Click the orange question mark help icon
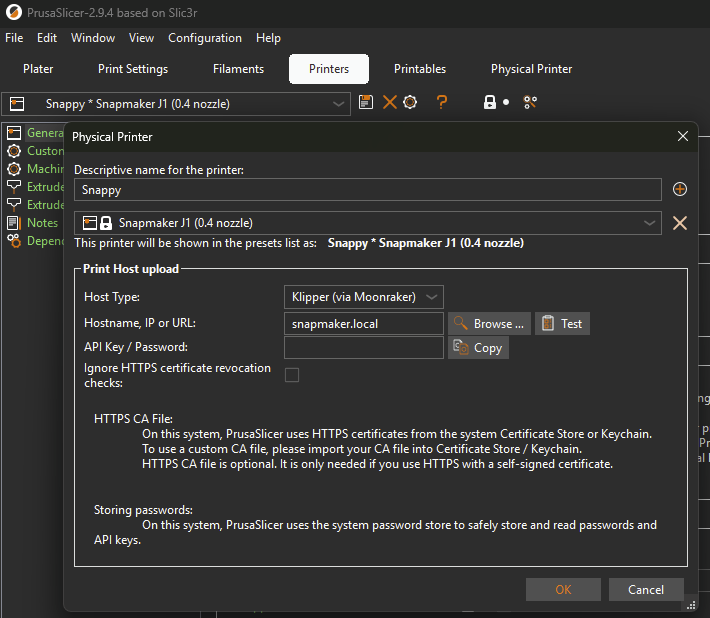Viewport: 710px width, 618px height. (442, 103)
